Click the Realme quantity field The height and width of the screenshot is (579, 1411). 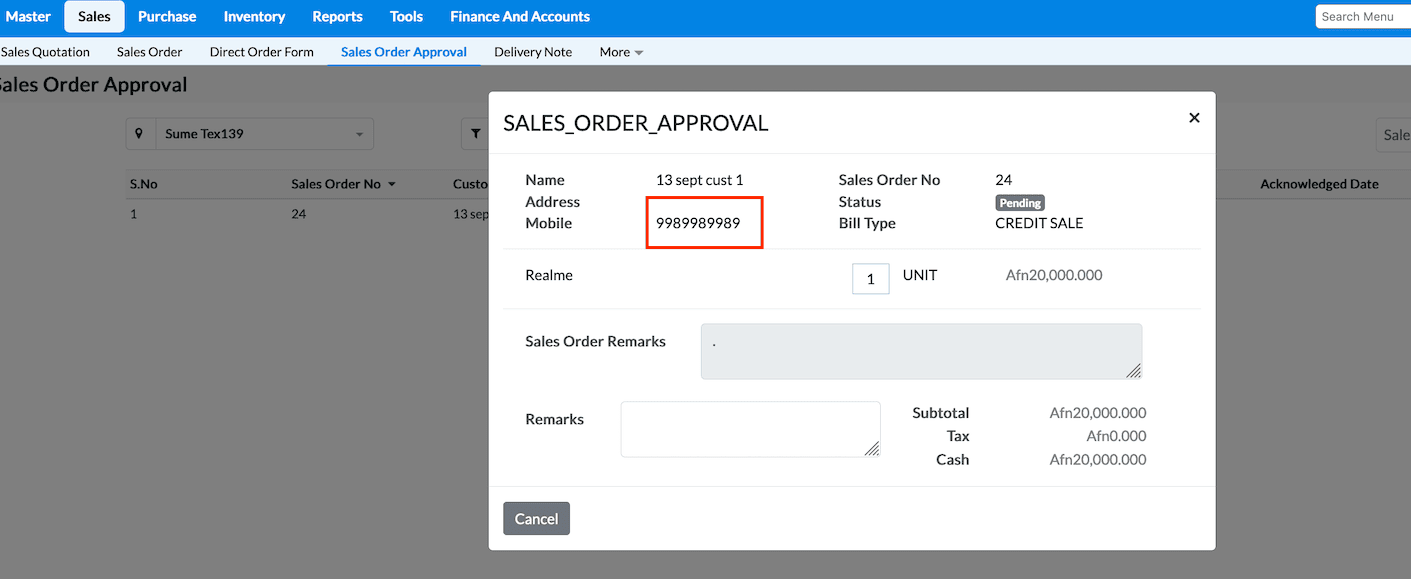click(x=870, y=279)
